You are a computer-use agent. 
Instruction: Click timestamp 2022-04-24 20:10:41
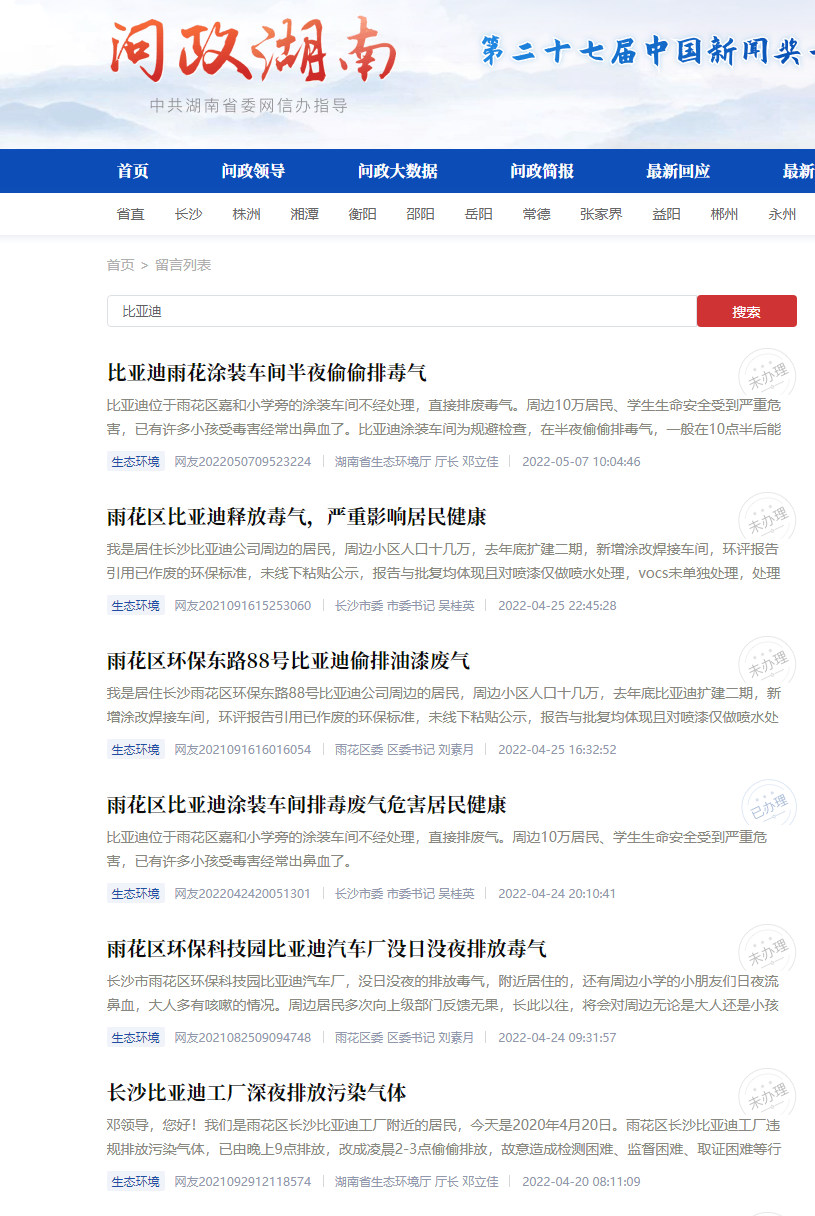pos(557,894)
